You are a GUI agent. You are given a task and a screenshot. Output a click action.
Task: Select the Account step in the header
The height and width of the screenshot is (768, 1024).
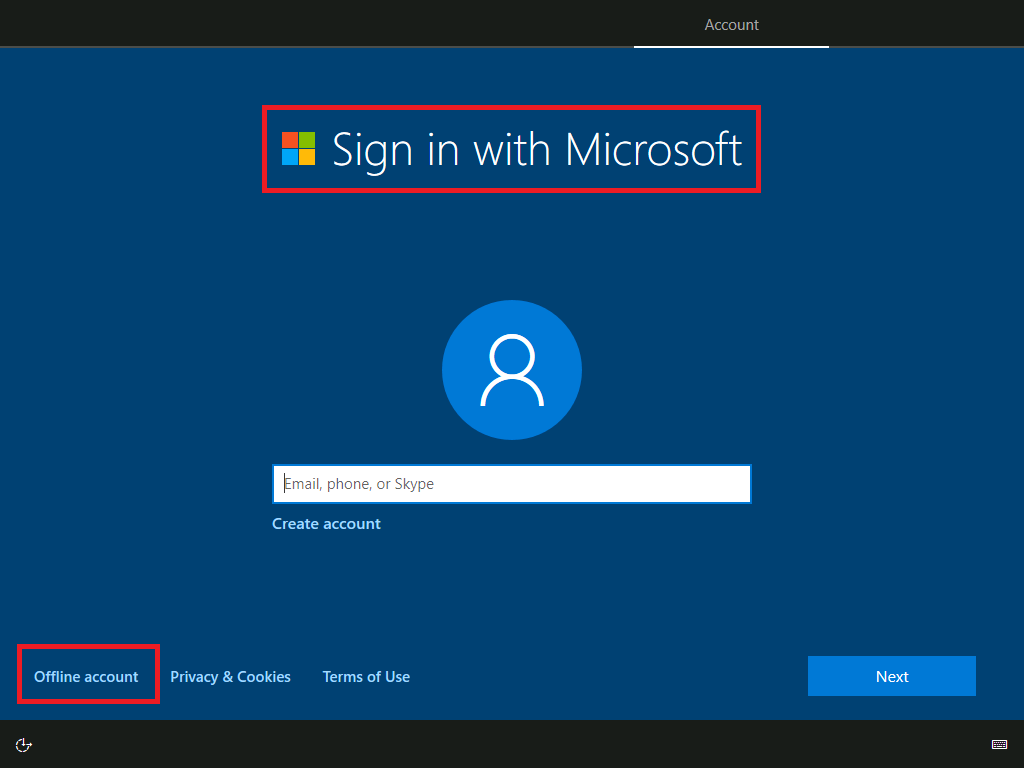731,24
